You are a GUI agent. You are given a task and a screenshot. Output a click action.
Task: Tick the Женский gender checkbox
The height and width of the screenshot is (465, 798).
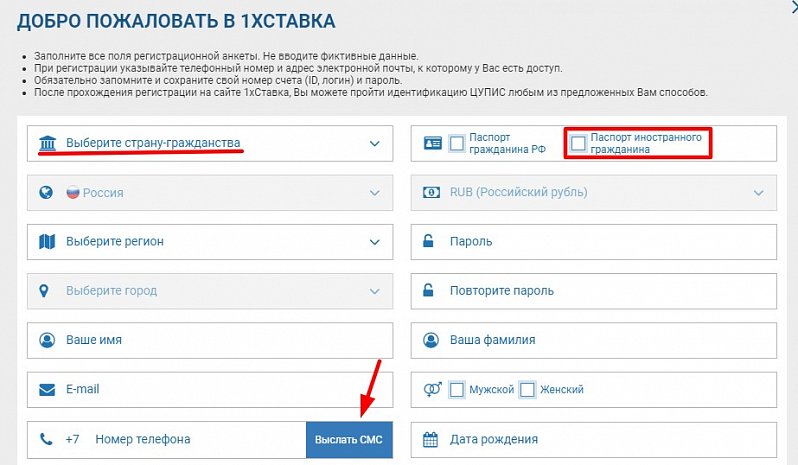527,389
